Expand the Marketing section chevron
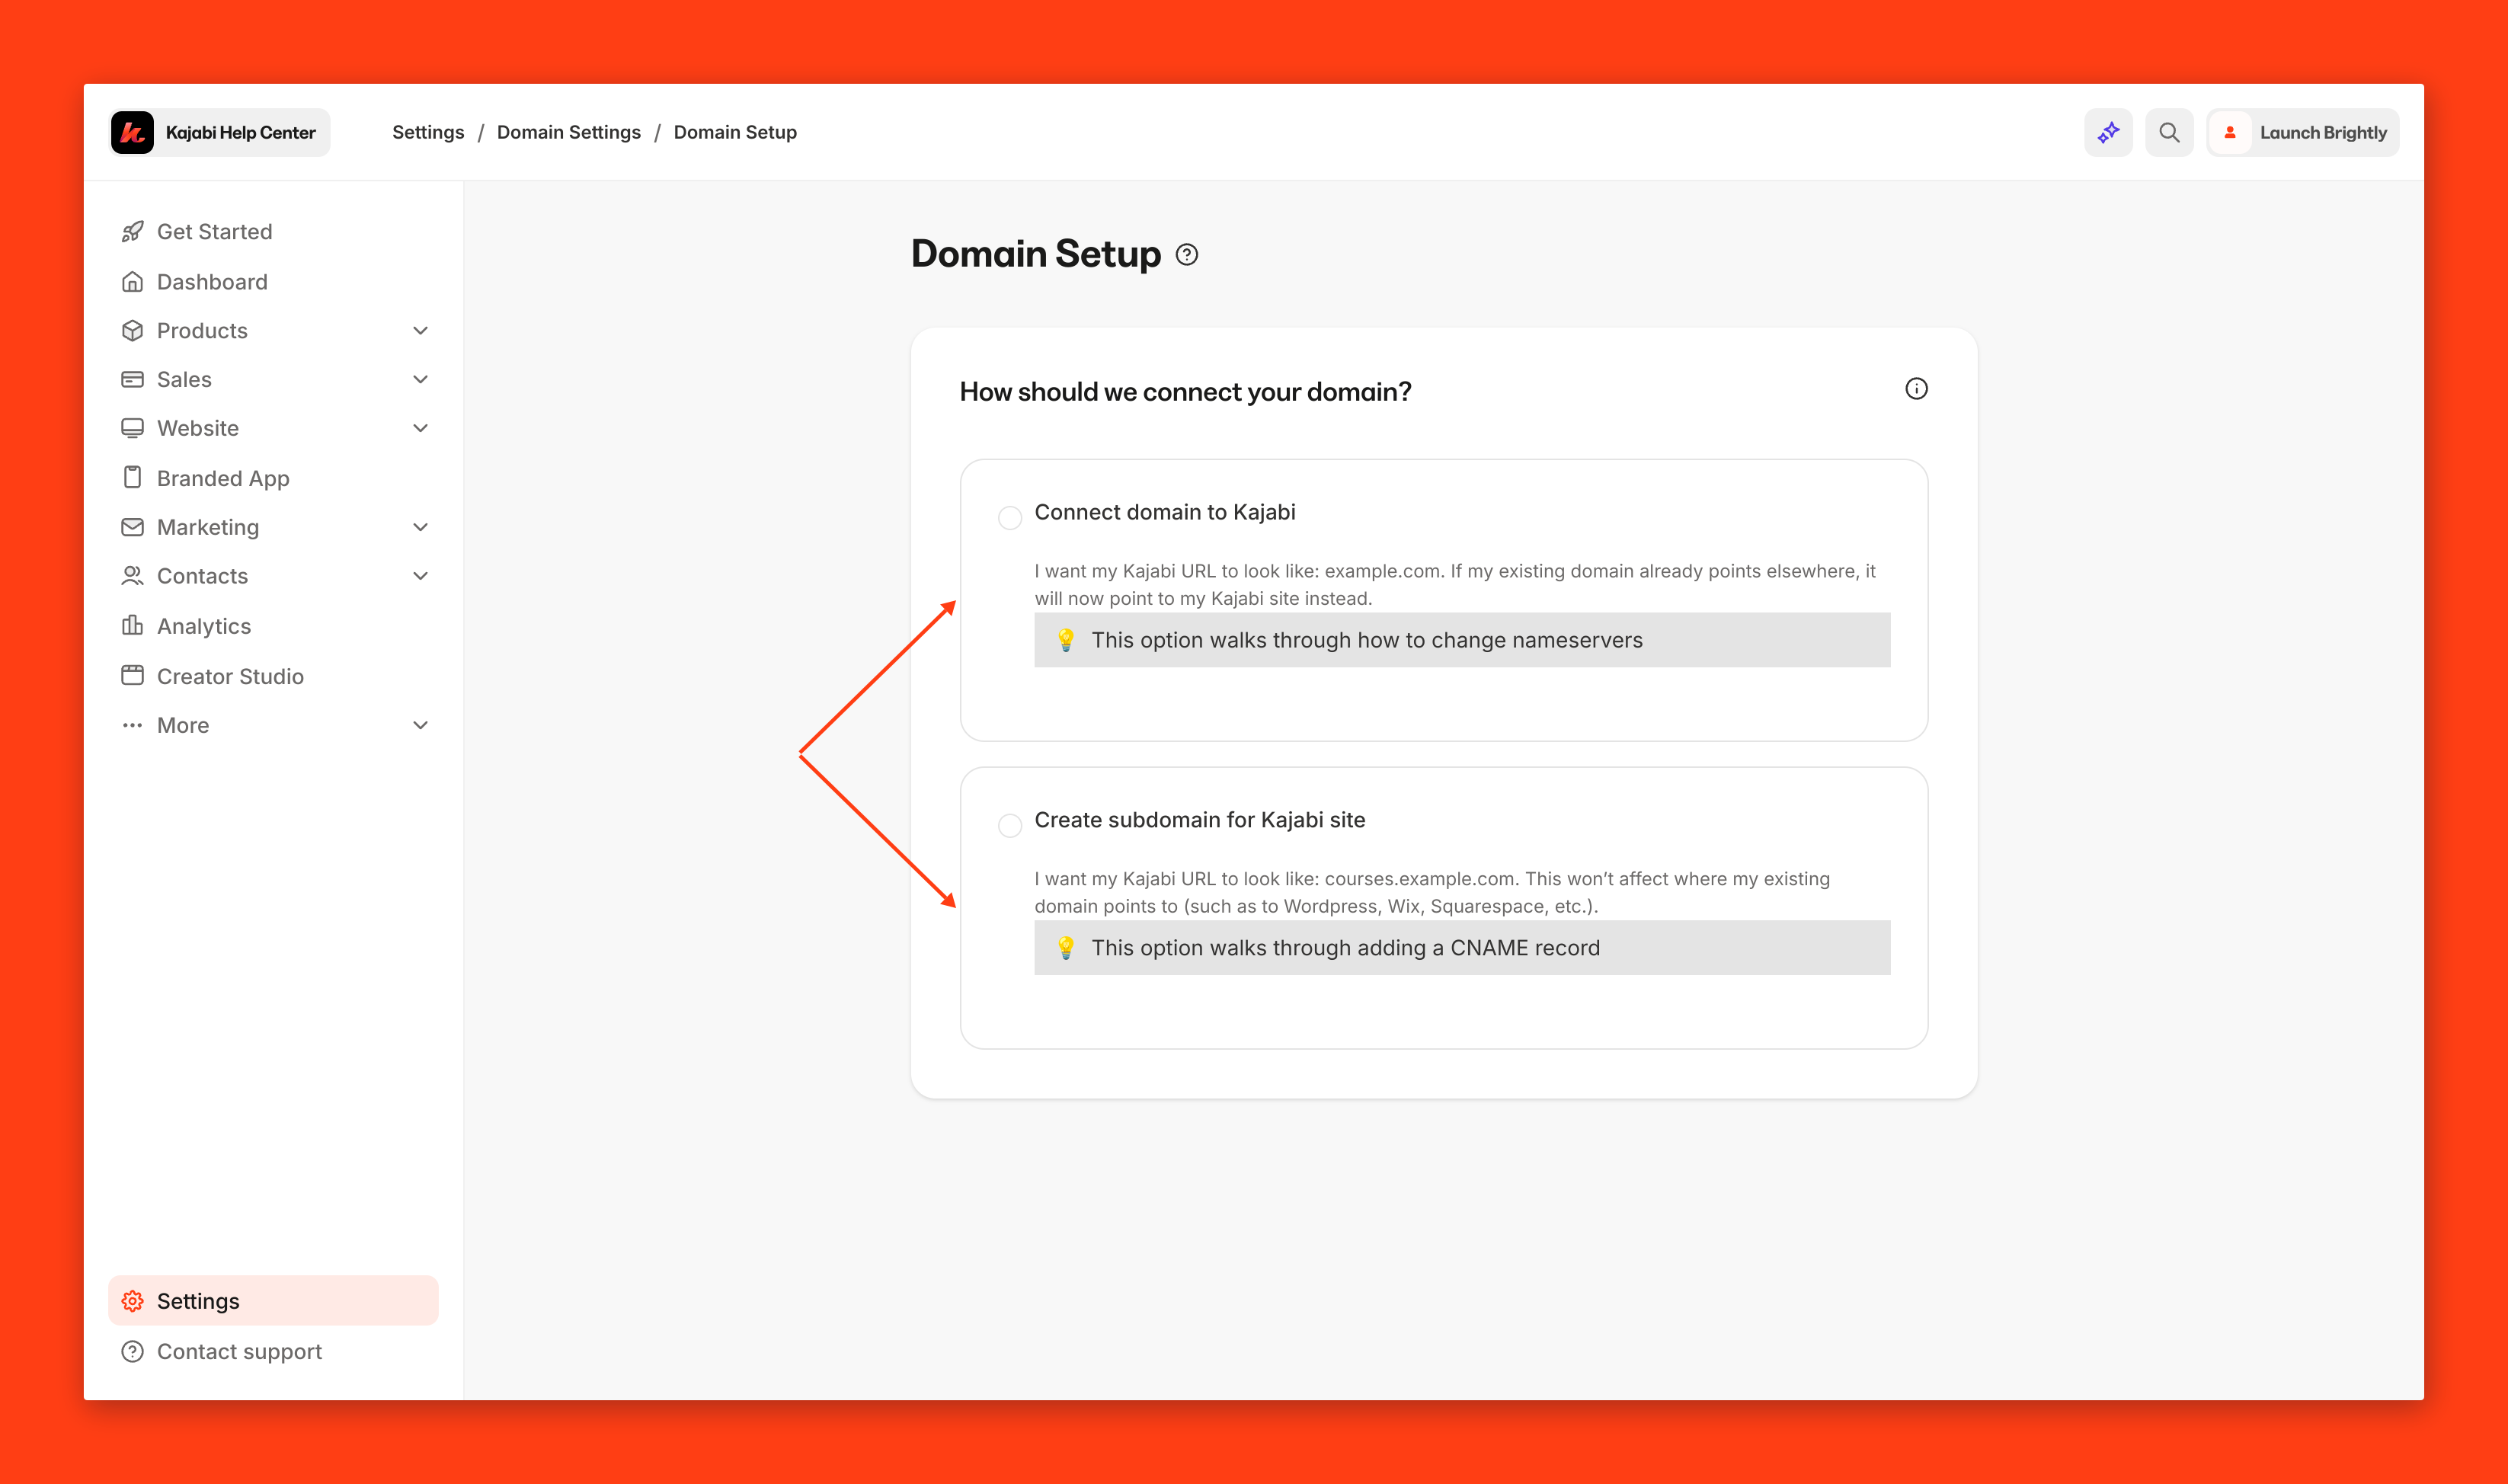Screen dimensions: 2508x1484 [x=420, y=527]
